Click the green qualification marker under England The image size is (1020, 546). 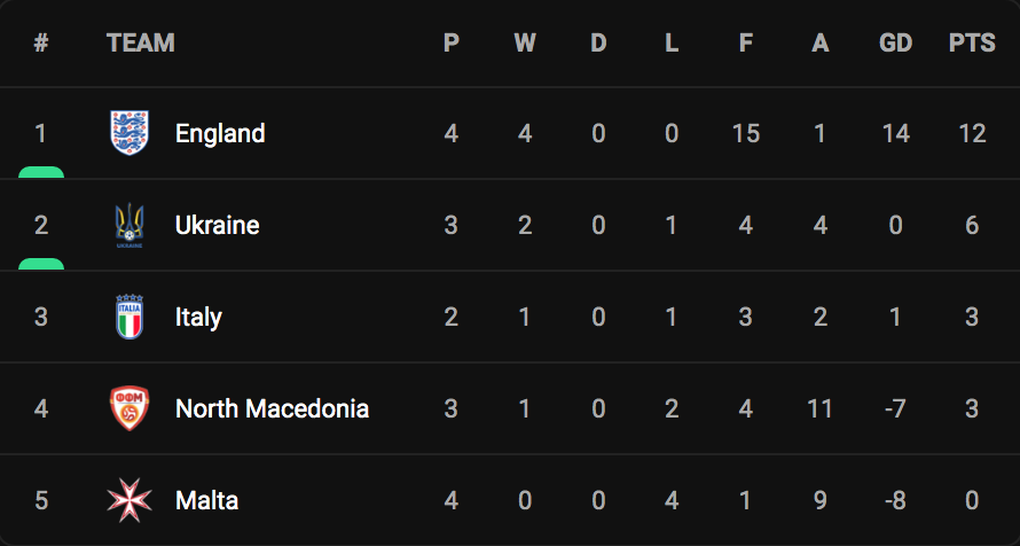pos(41,172)
